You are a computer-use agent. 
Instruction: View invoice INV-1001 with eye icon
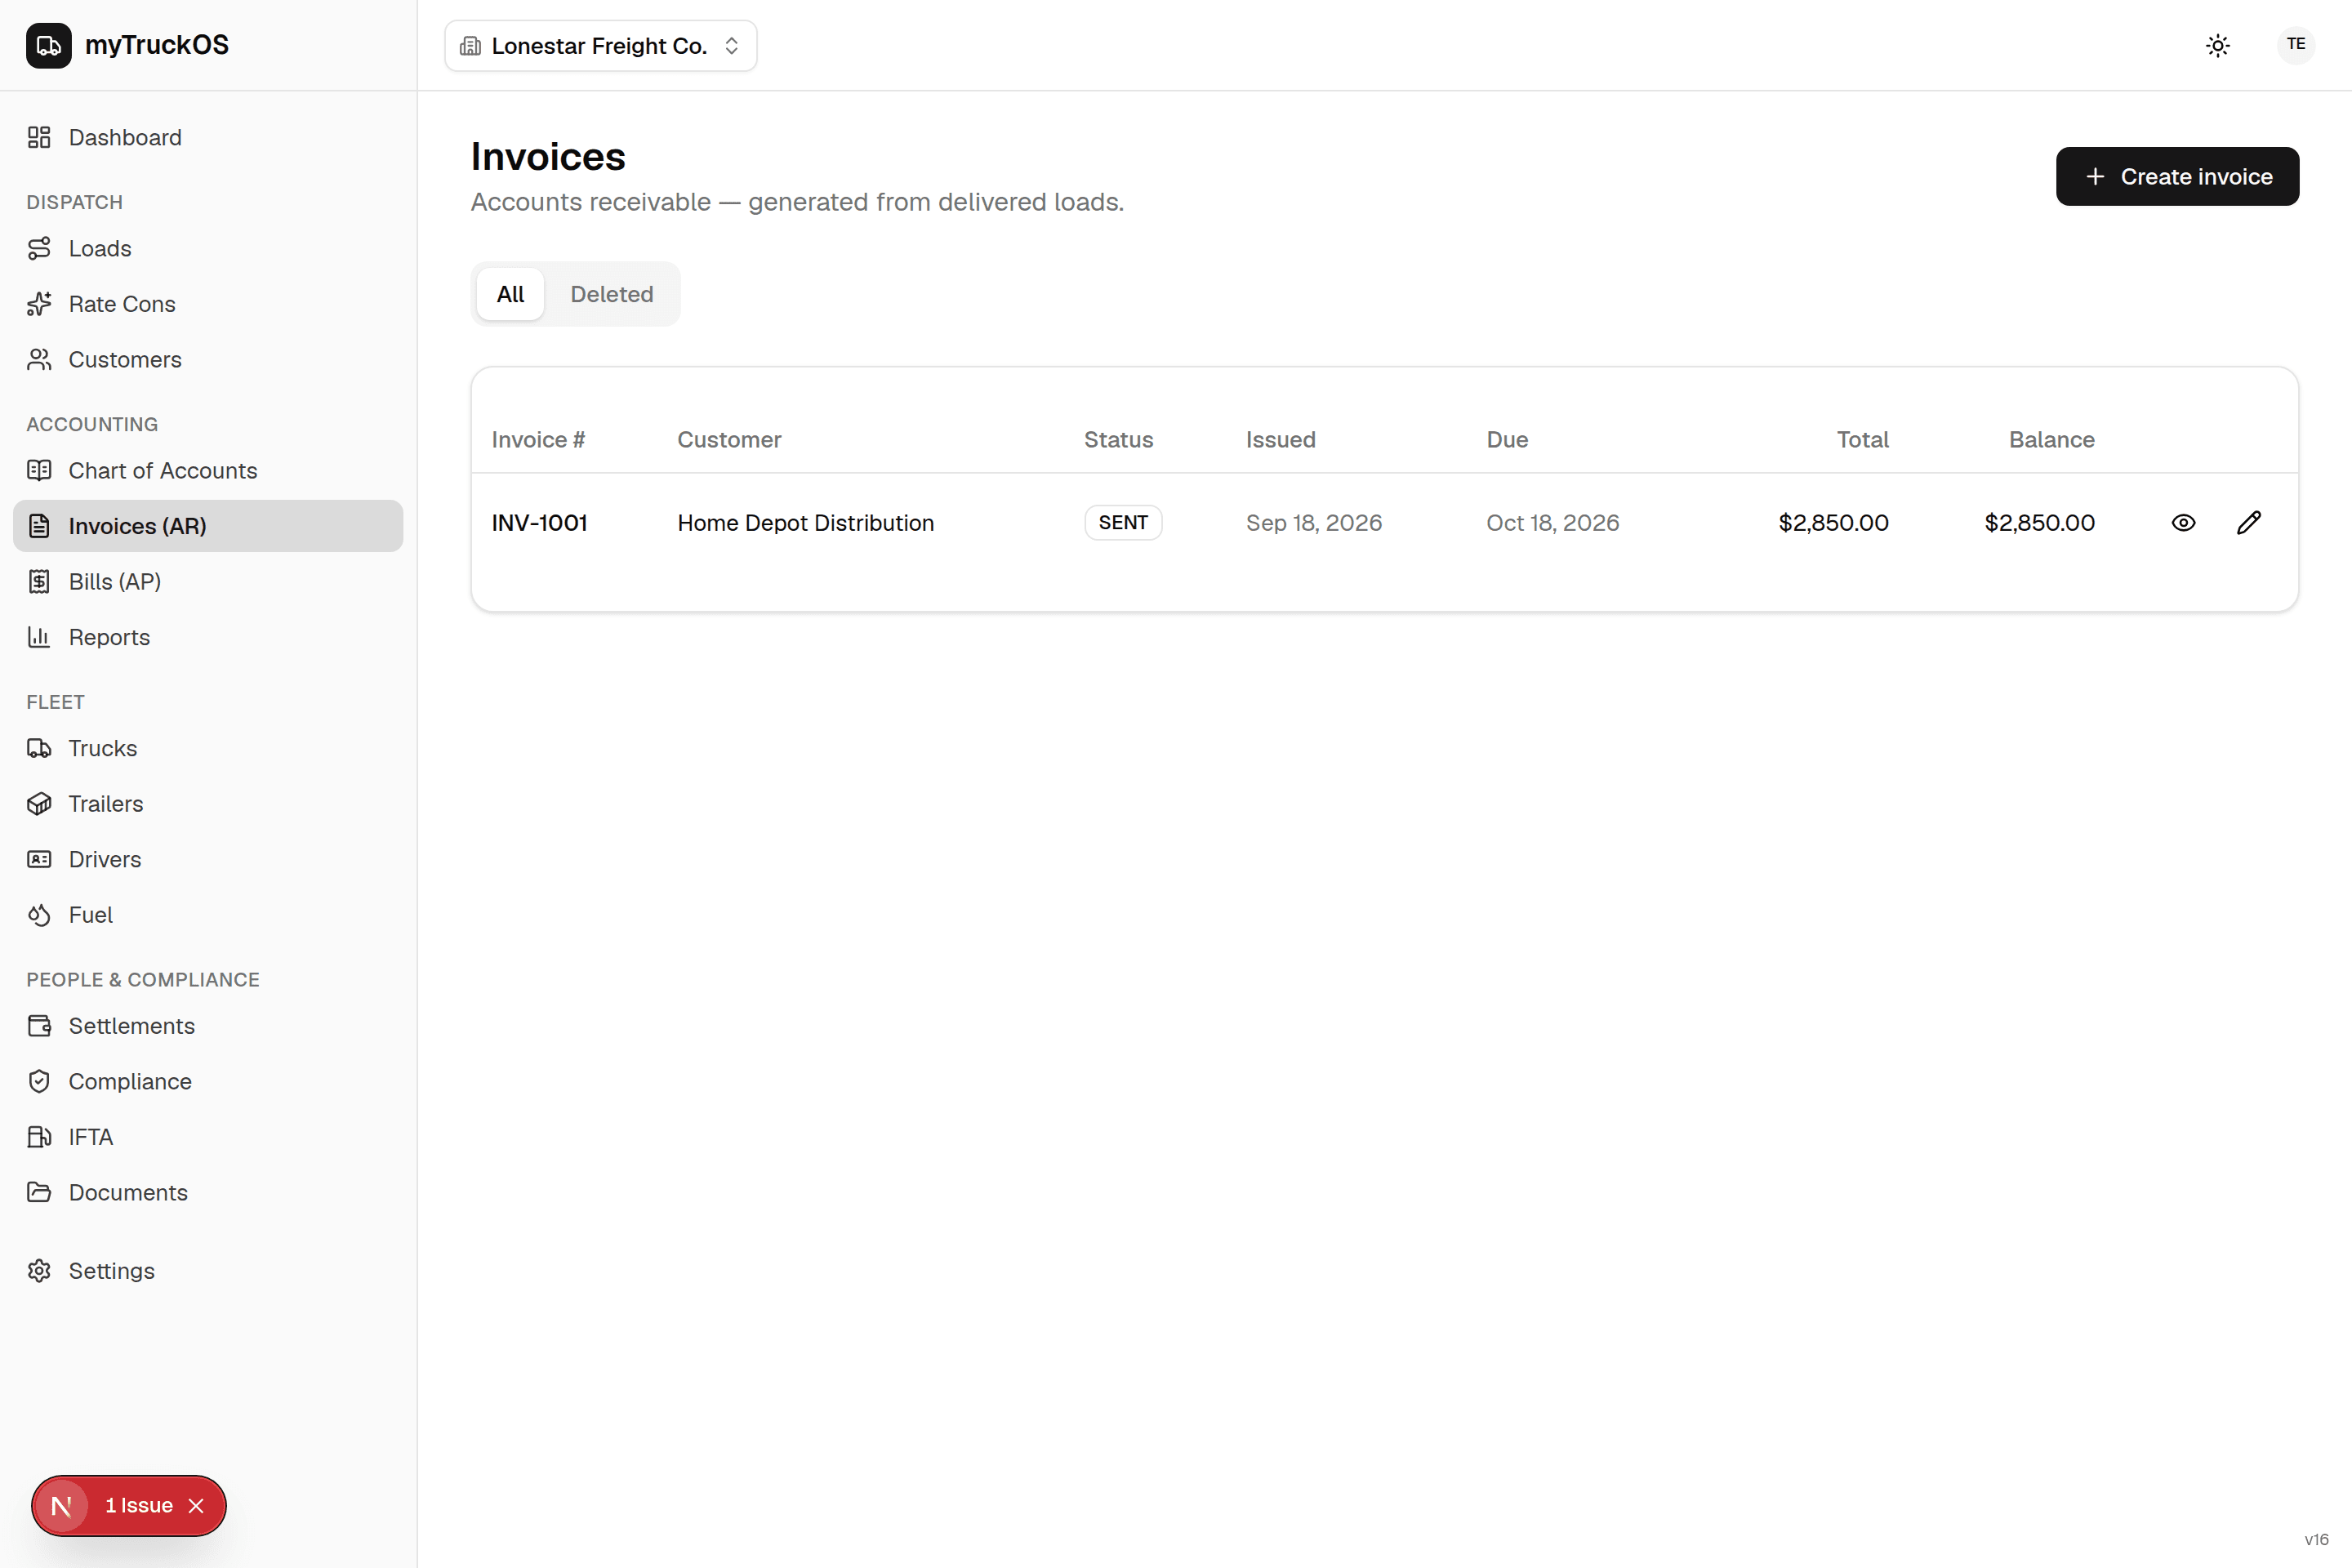(2183, 522)
